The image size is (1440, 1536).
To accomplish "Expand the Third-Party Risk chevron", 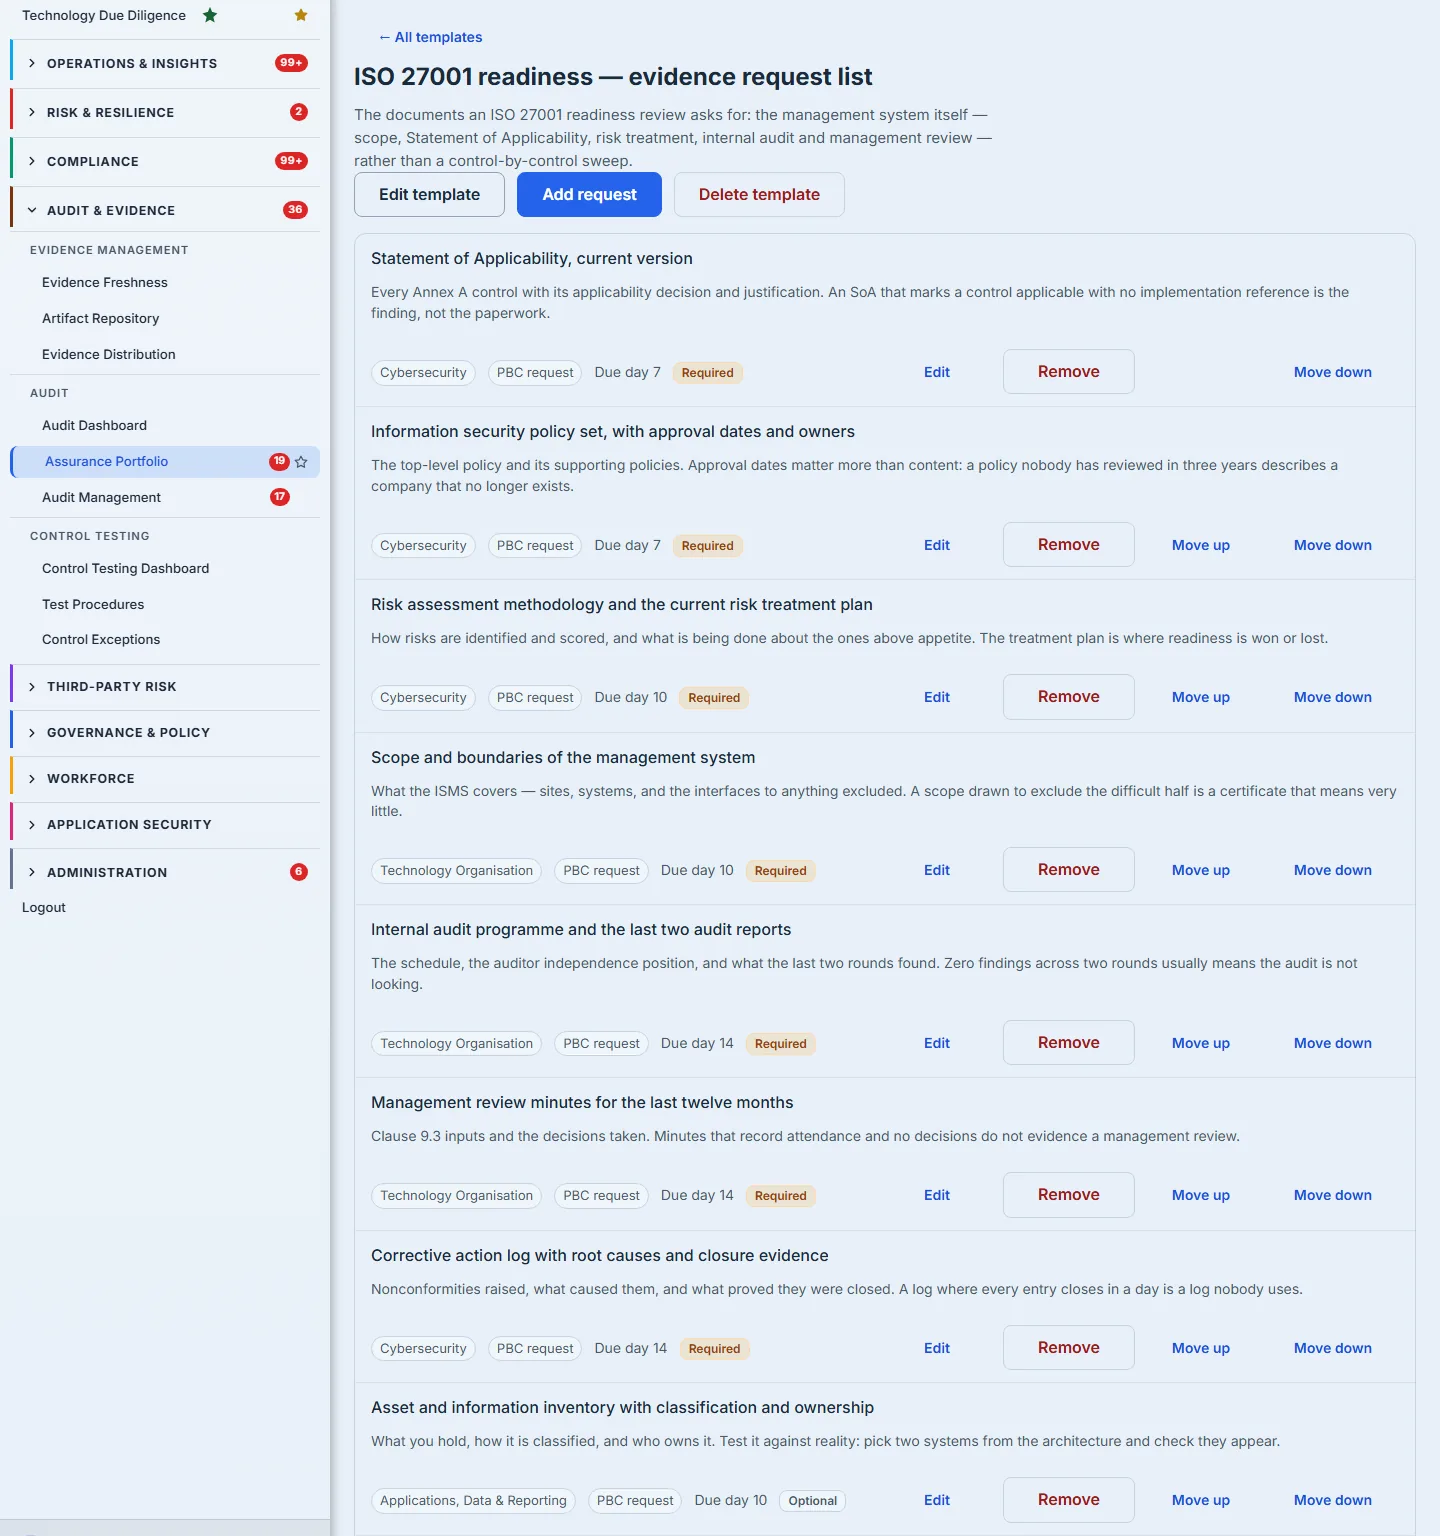I will tap(32, 687).
